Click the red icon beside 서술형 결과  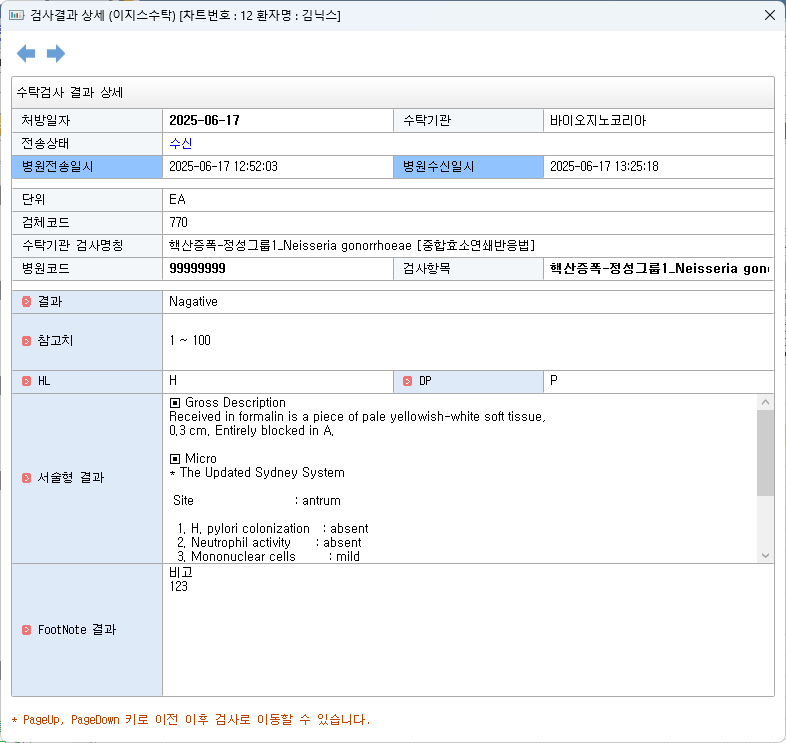pyautogui.click(x=27, y=478)
